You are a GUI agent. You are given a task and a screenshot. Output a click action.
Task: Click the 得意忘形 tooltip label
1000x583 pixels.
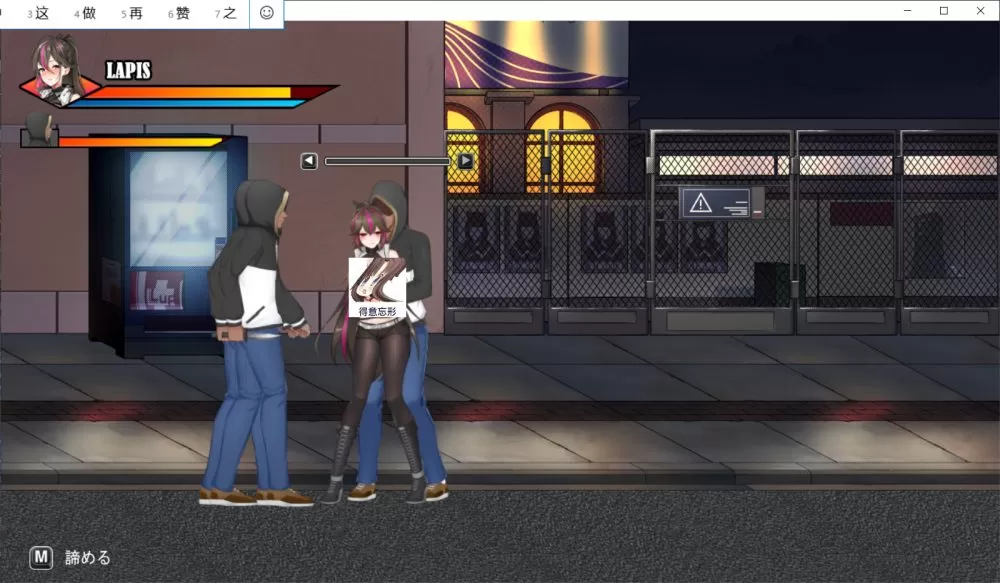tap(377, 311)
